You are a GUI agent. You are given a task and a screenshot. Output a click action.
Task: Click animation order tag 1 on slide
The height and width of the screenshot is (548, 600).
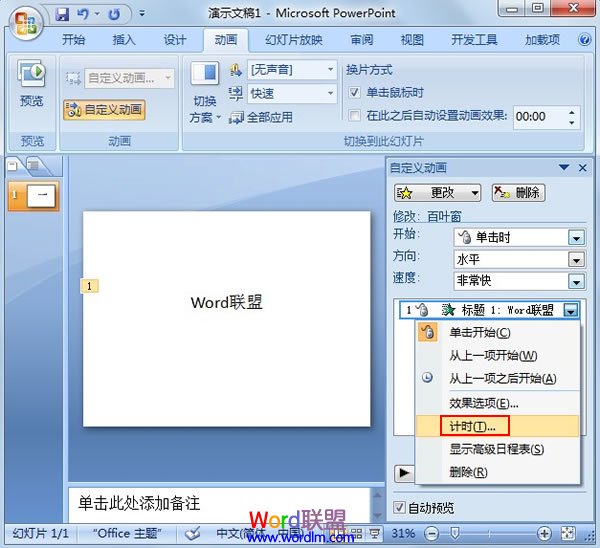(89, 286)
